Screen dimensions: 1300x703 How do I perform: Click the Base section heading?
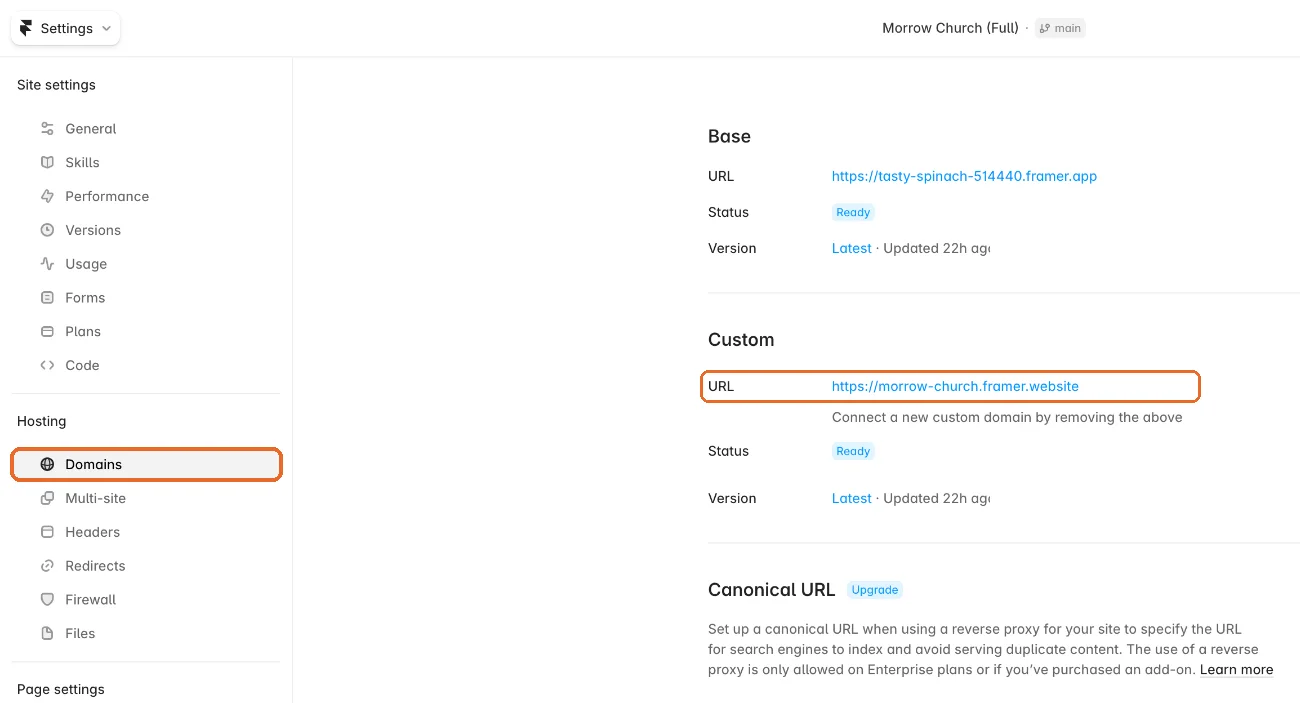(x=729, y=136)
